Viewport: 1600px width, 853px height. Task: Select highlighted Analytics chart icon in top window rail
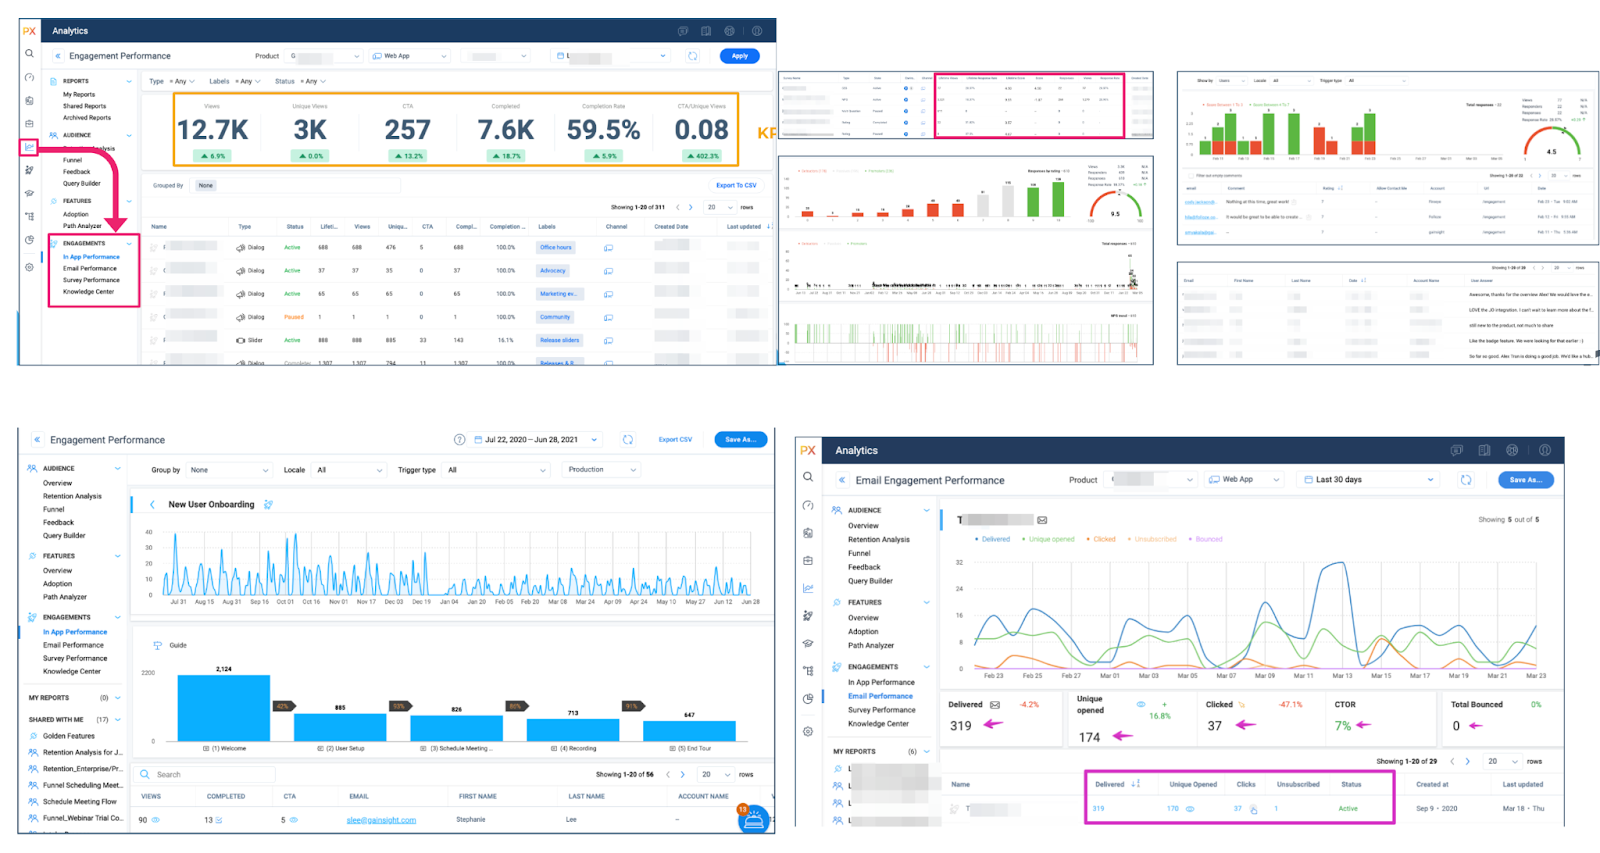tap(29, 147)
